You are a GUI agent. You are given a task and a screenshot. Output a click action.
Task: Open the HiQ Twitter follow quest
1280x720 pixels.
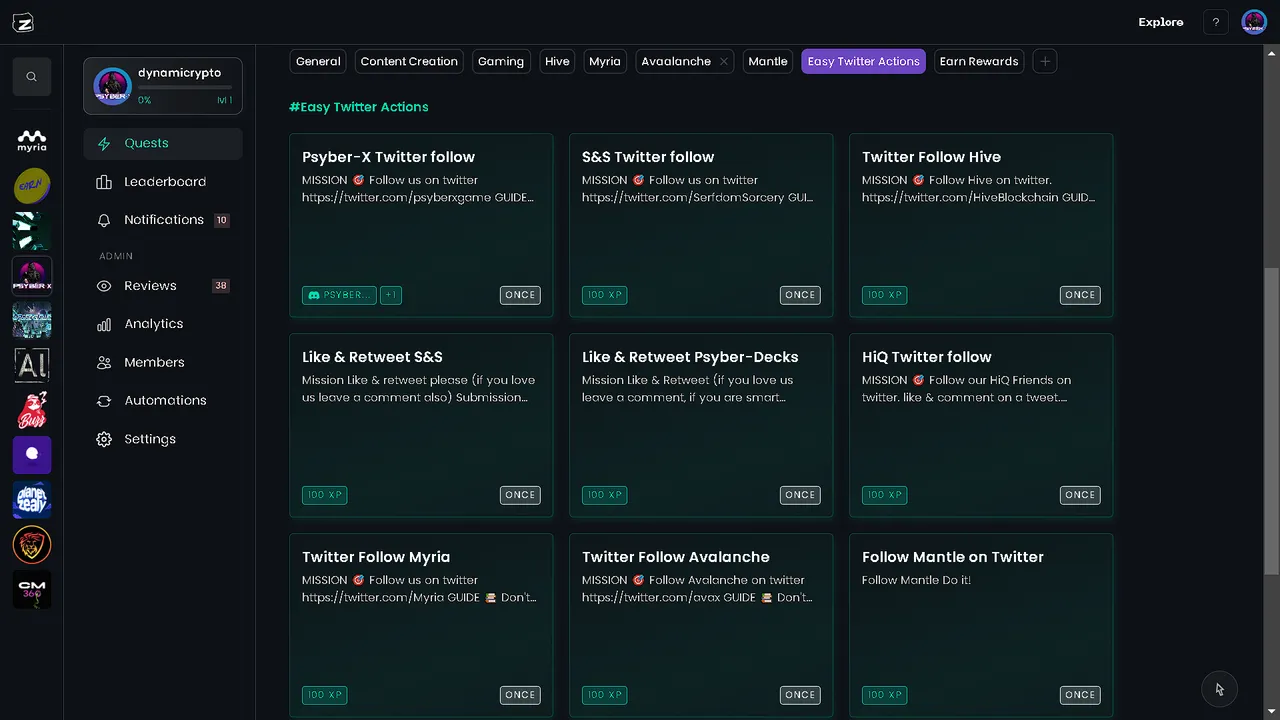pos(981,425)
